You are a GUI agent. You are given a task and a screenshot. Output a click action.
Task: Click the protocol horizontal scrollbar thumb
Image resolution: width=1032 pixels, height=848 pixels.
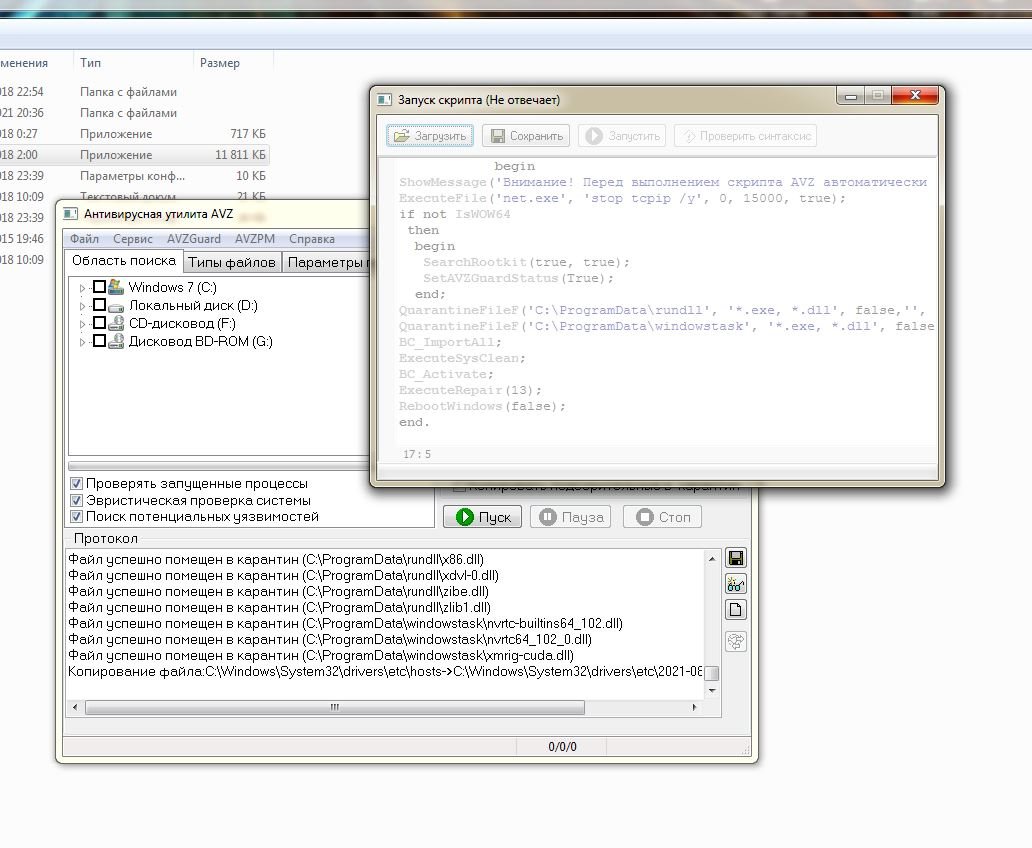pyautogui.click(x=334, y=708)
